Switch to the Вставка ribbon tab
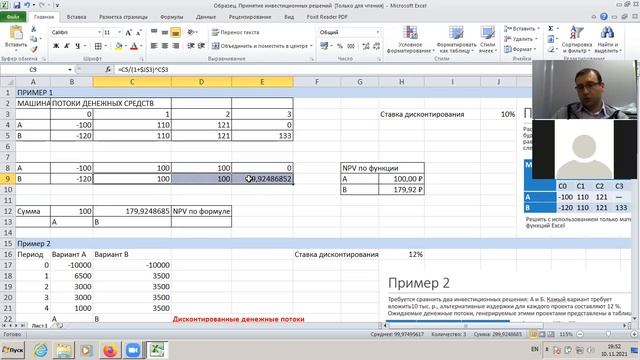 [76, 17]
